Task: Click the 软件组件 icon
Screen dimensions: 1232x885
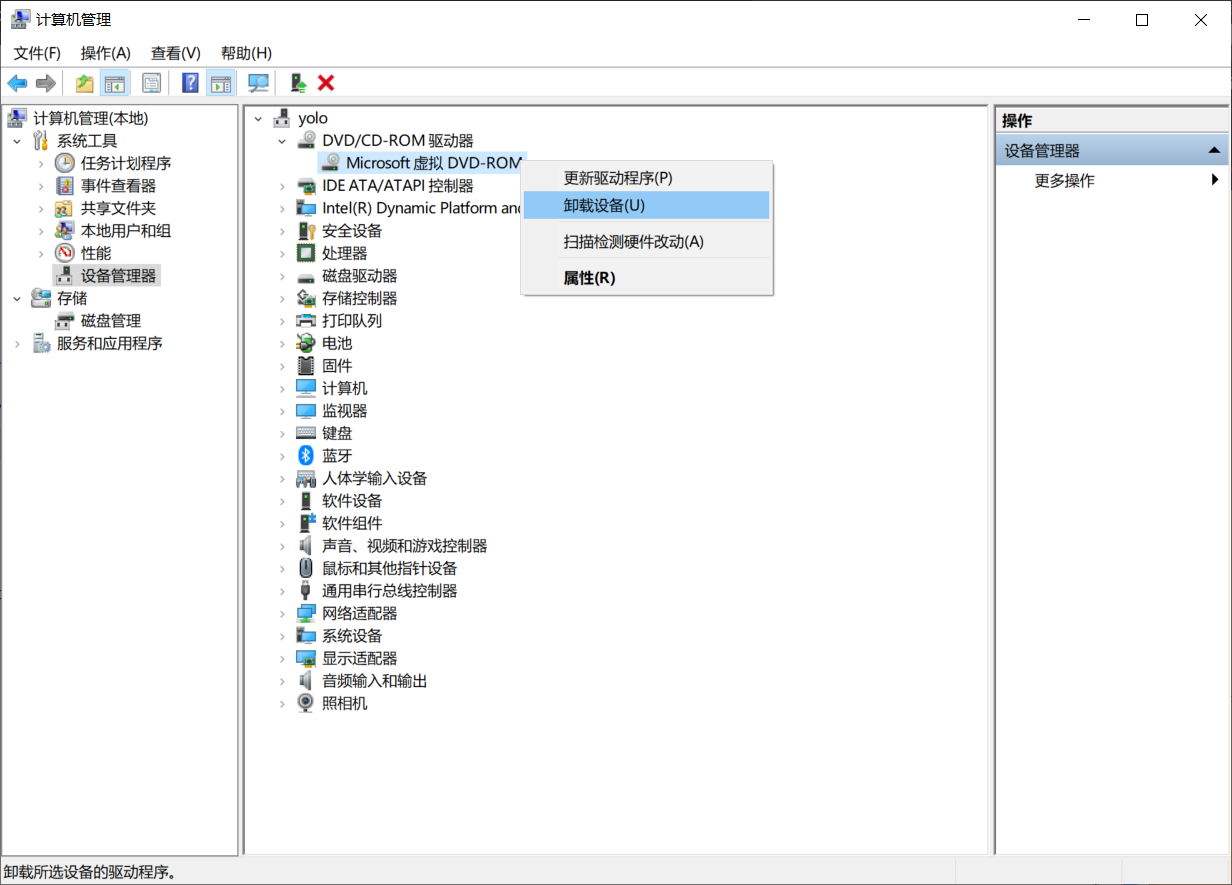Action: click(306, 523)
